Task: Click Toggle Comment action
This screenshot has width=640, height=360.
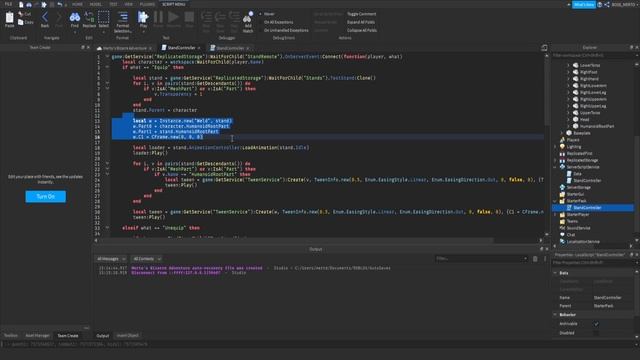Action: (x=362, y=14)
